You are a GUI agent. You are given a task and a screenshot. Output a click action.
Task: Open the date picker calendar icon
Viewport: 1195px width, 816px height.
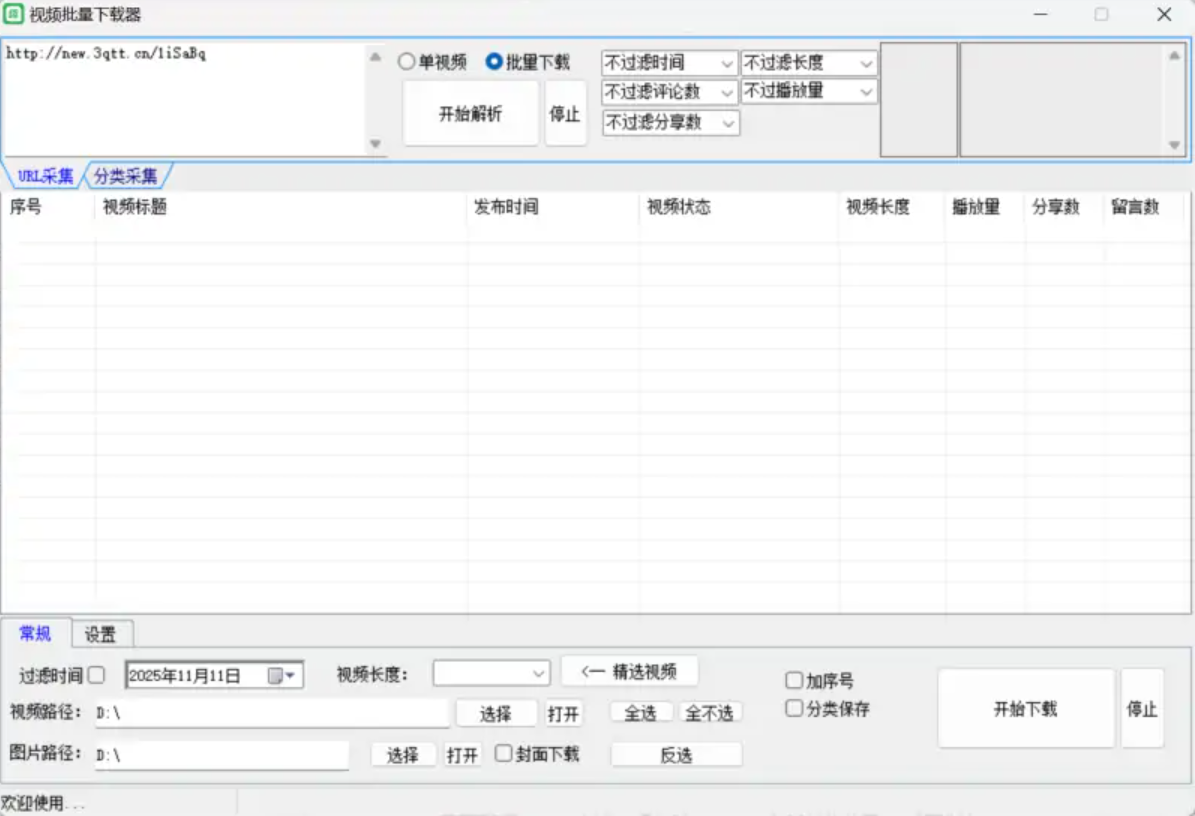tap(281, 676)
